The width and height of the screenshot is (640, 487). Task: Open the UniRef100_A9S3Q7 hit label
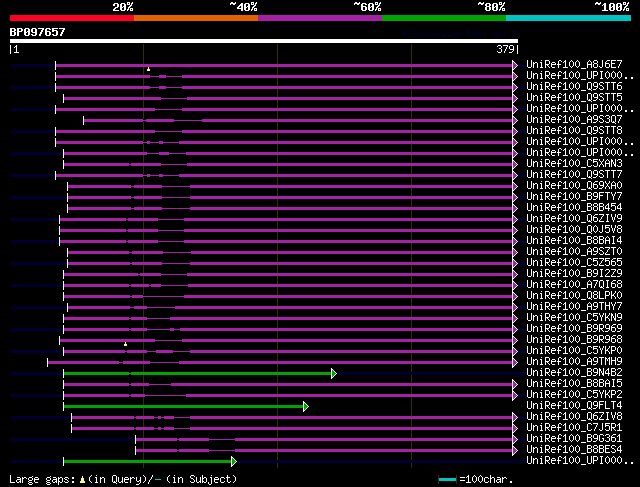pos(574,120)
